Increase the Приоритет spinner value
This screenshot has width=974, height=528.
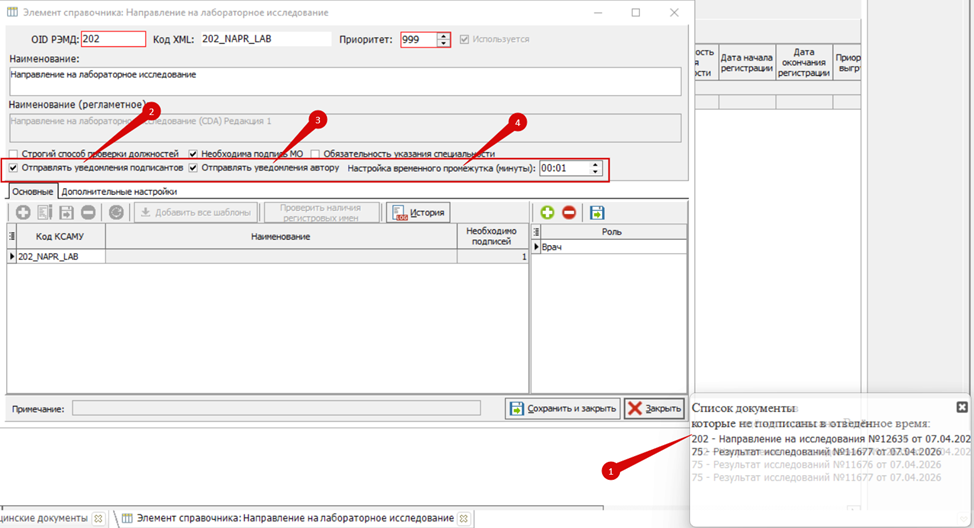(x=444, y=35)
